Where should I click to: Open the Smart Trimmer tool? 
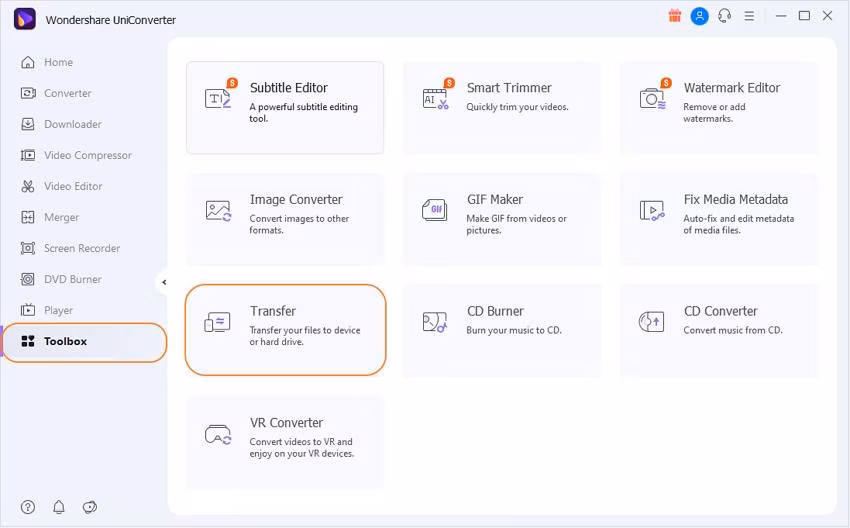502,107
